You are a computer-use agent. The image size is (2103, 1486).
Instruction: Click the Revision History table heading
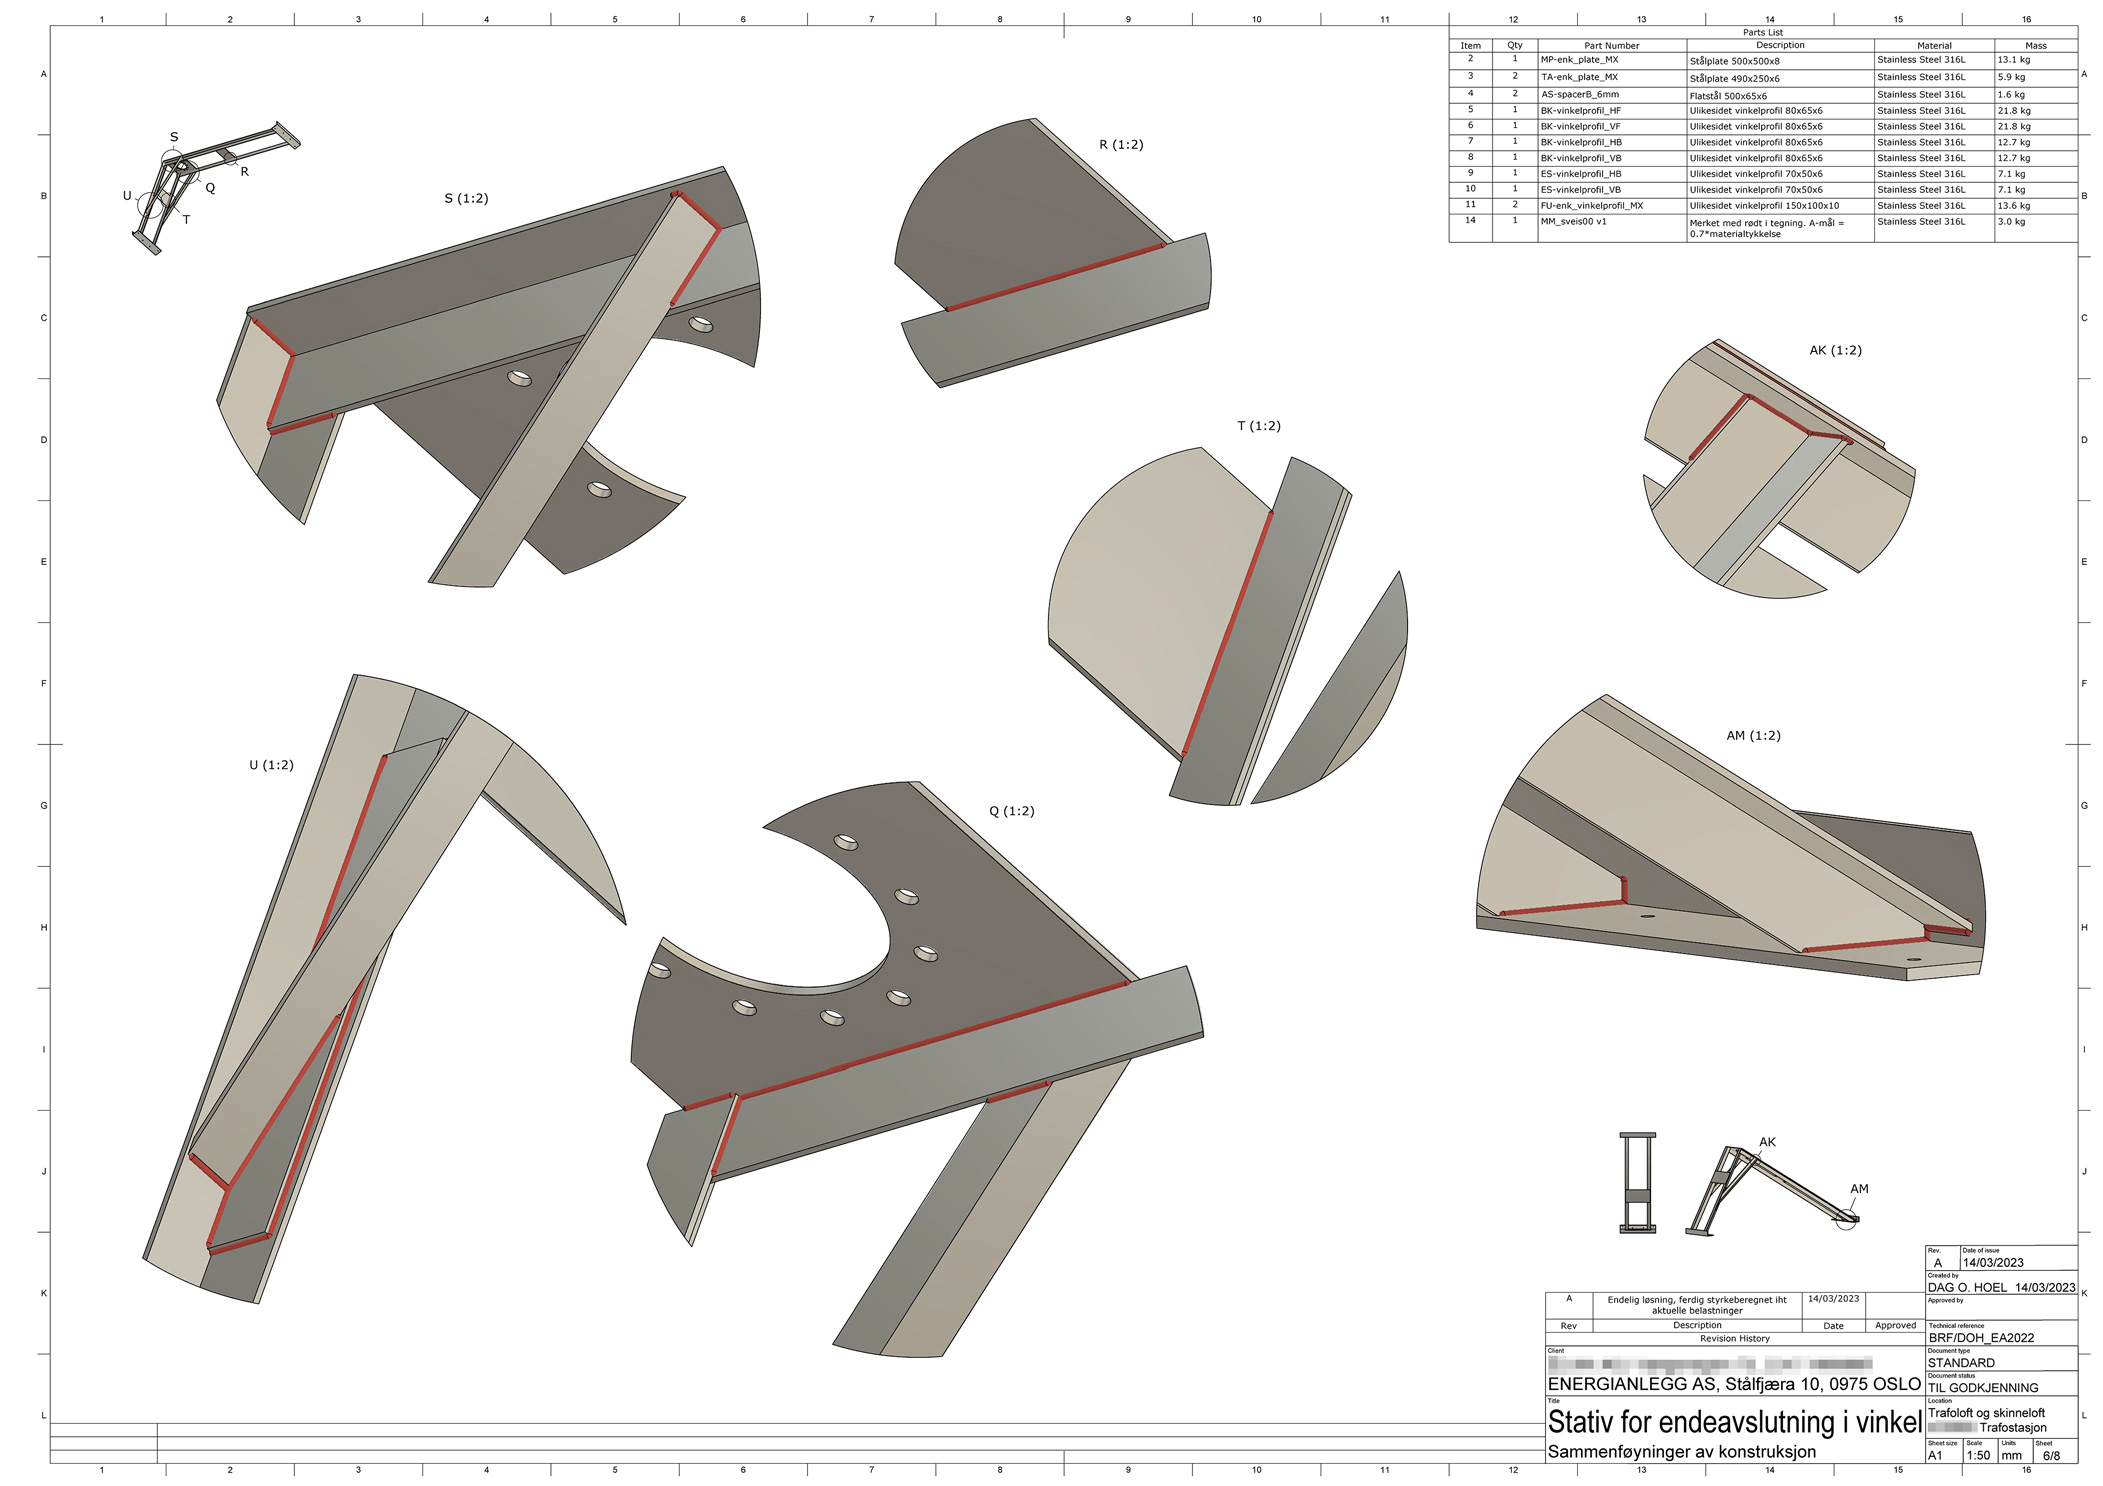click(1734, 1338)
